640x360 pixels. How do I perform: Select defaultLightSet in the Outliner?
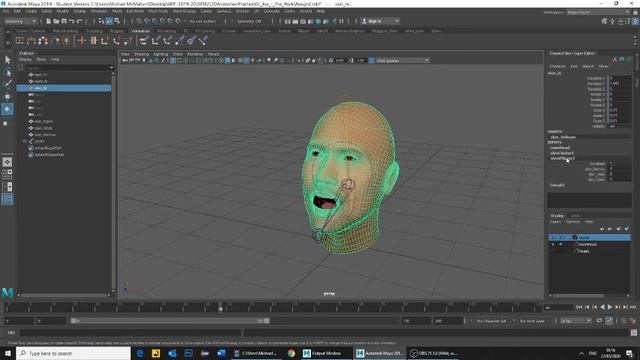click(x=48, y=148)
